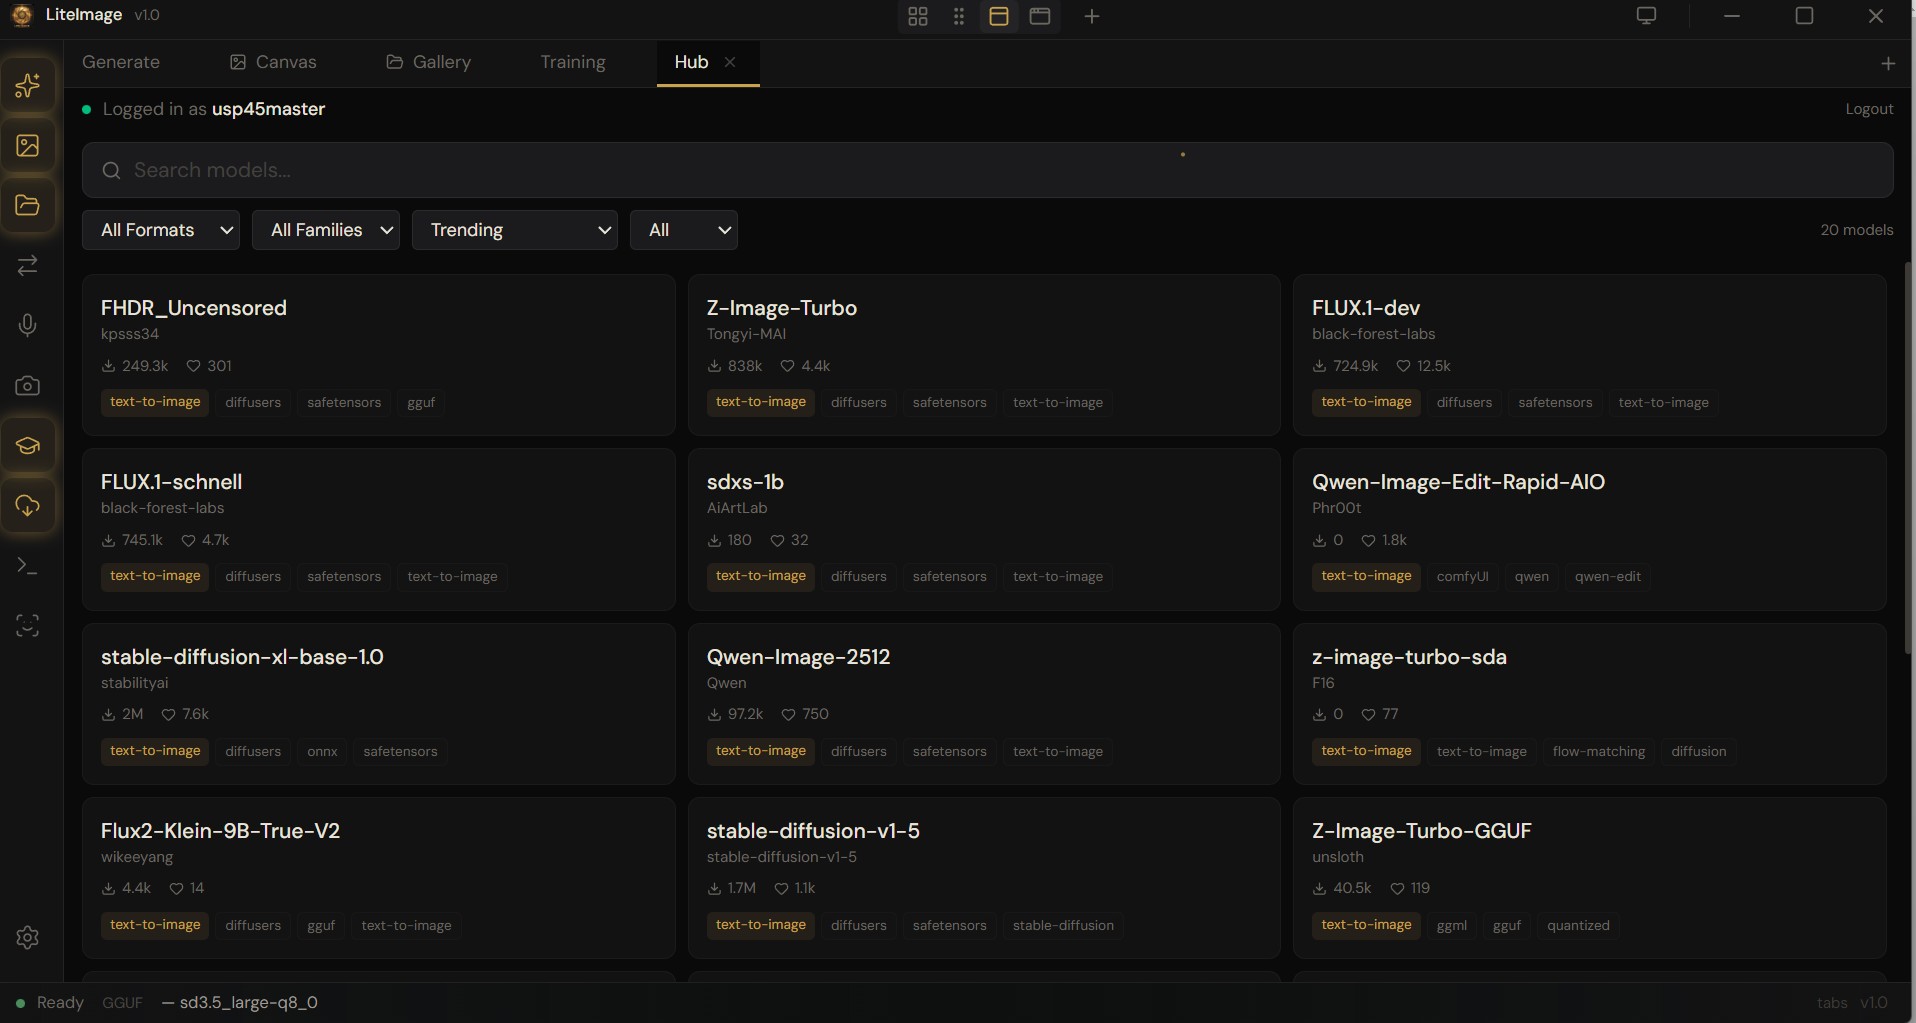Open the image panel from the left sidebar
This screenshot has height=1023, width=1916.
(x=27, y=146)
